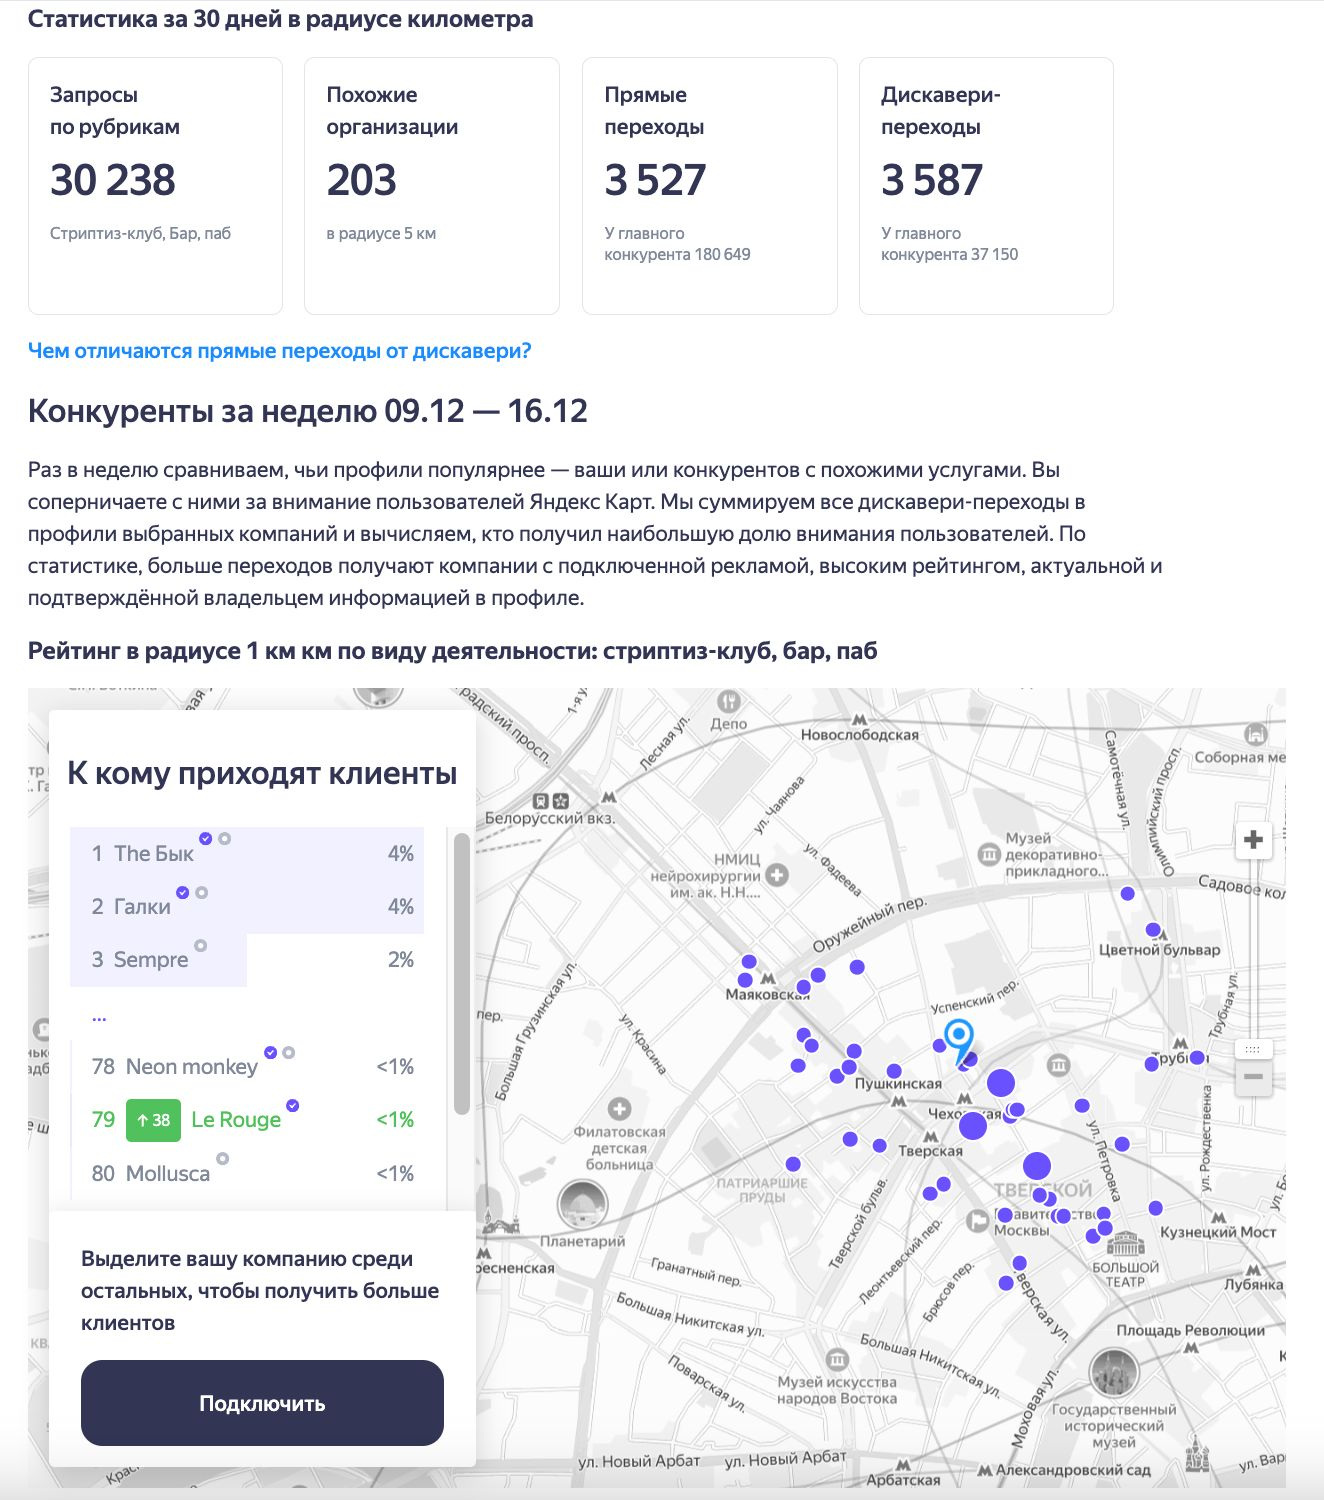
Task: Click the Площадь Революции metro icon
Action: tap(1190, 1347)
